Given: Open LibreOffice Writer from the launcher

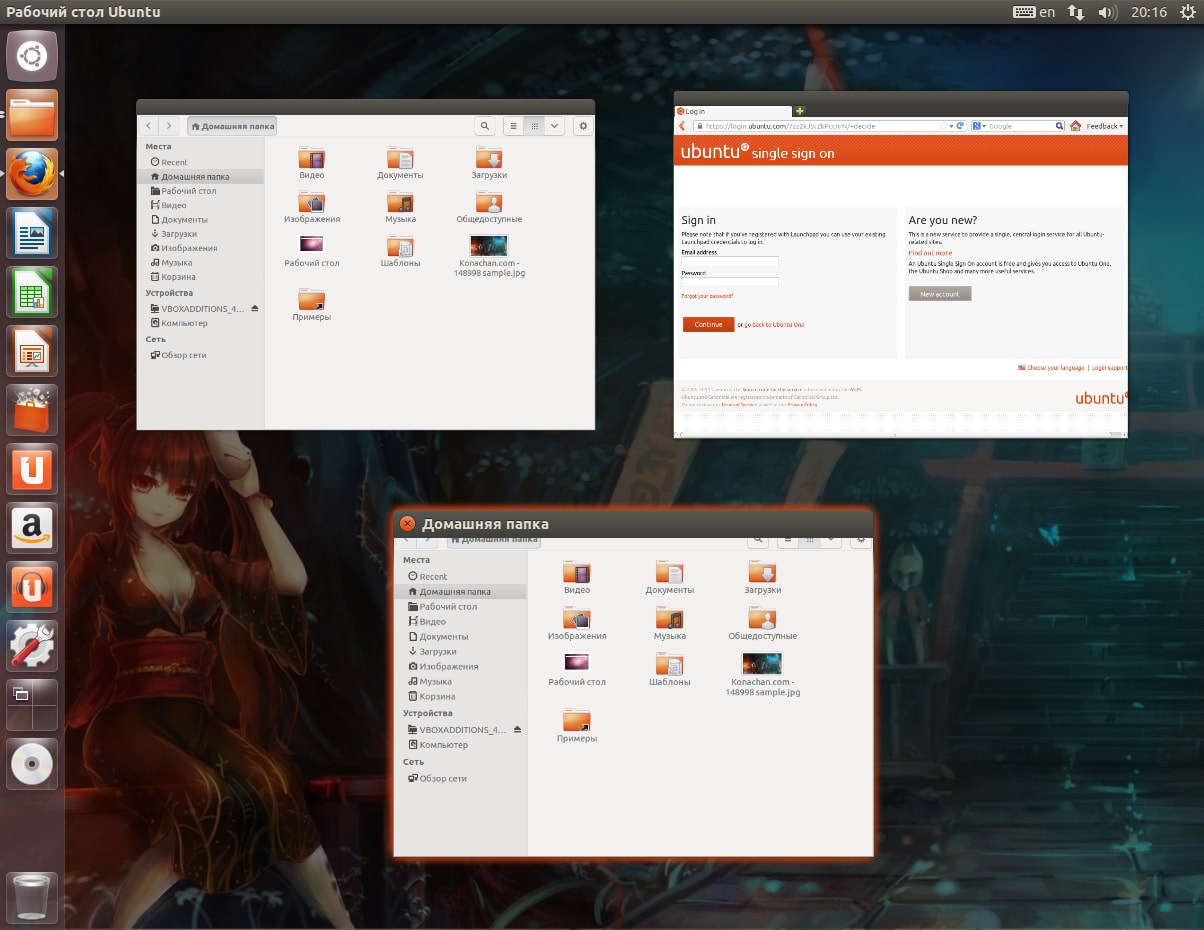Looking at the screenshot, I should click(x=32, y=233).
